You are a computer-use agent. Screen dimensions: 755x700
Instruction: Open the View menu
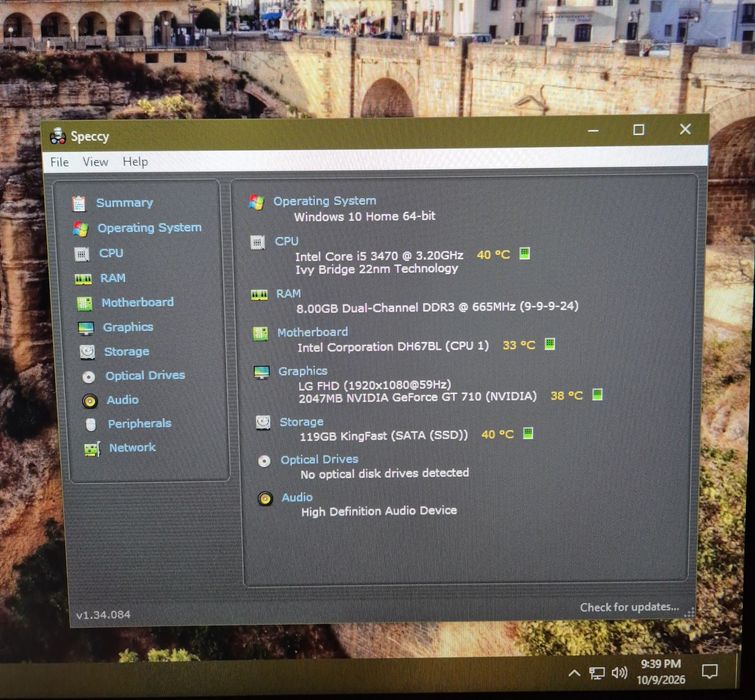(x=95, y=162)
